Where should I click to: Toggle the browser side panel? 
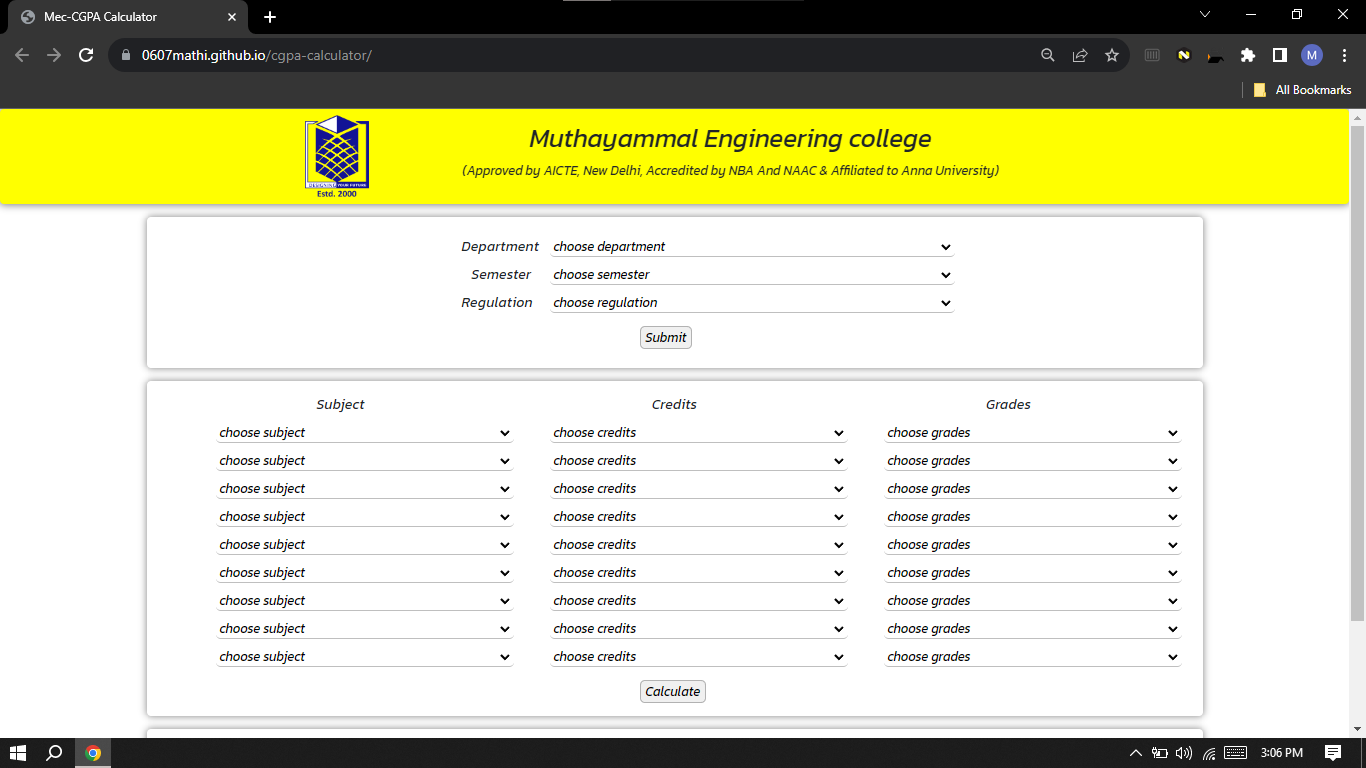tap(1280, 55)
